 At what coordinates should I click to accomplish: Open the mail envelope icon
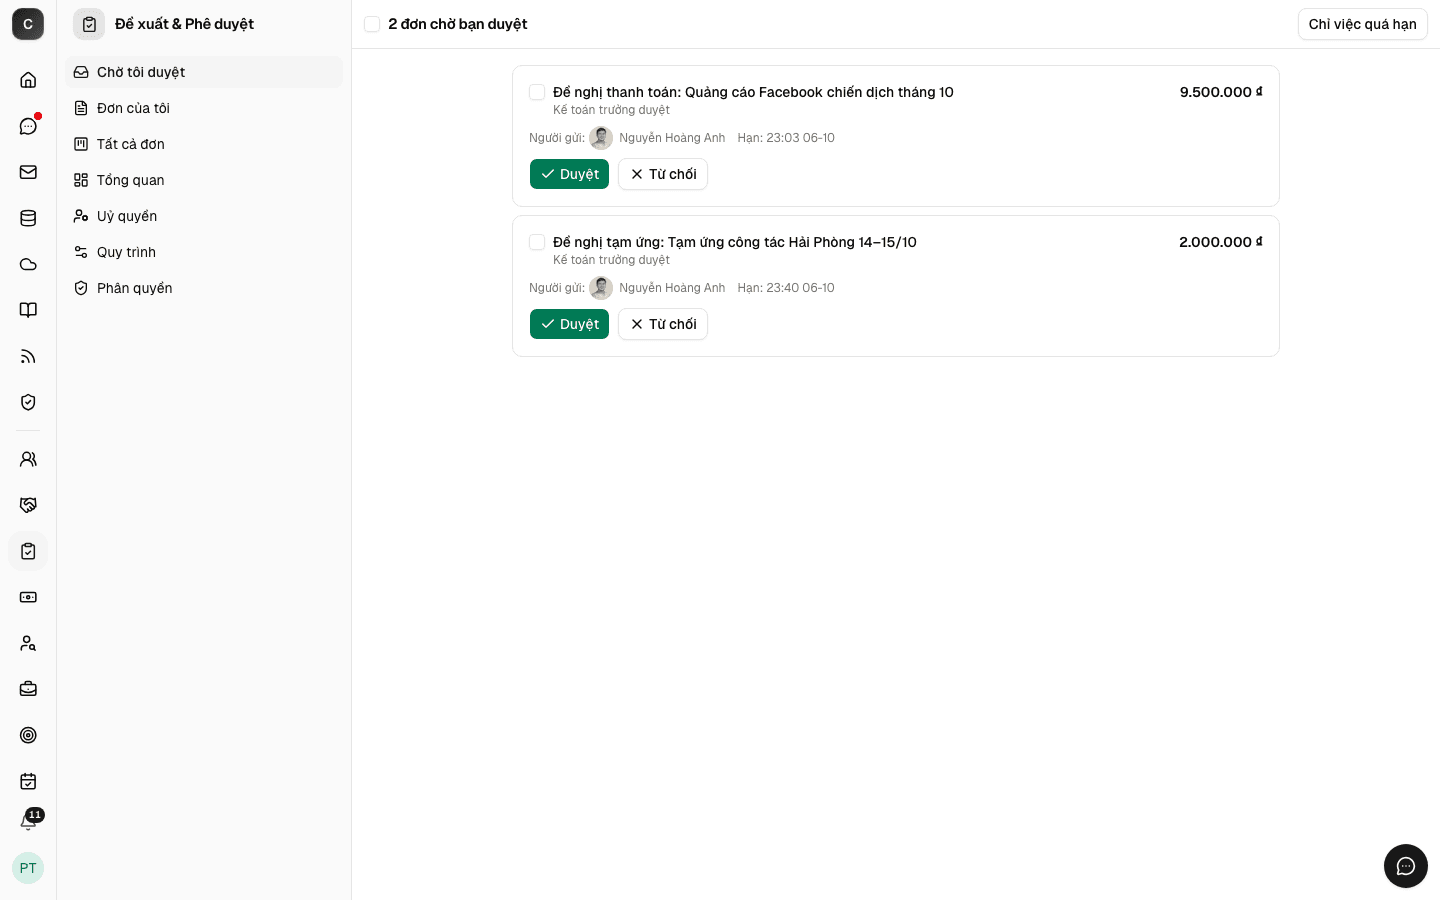pyautogui.click(x=28, y=172)
